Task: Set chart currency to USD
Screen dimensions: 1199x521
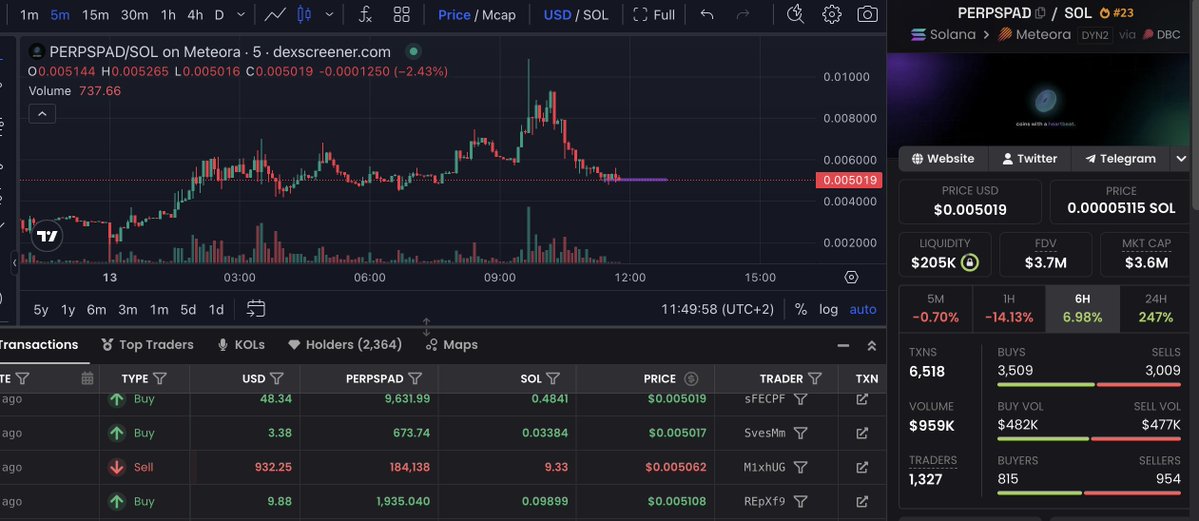Action: click(557, 15)
